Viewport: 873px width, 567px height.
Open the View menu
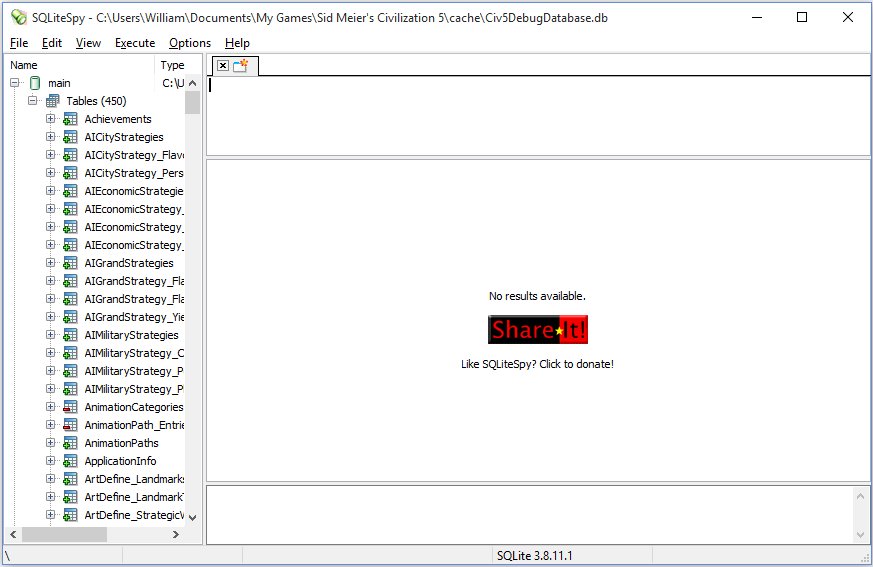tap(89, 43)
